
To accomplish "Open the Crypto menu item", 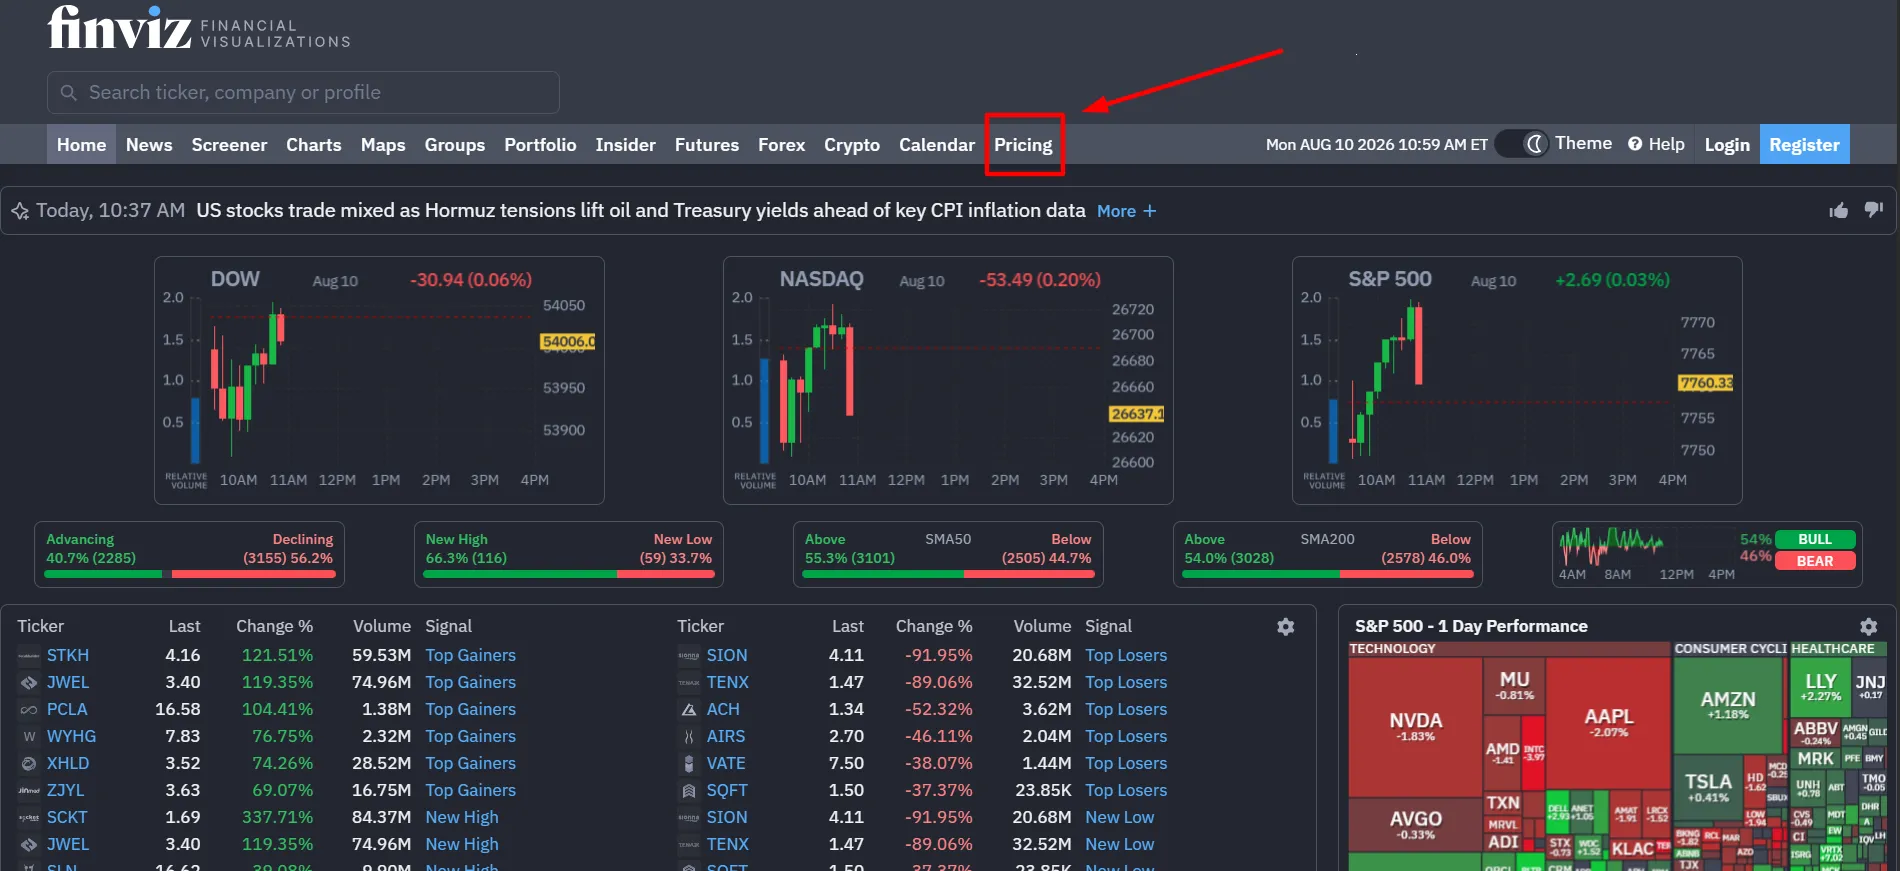I will click(852, 144).
